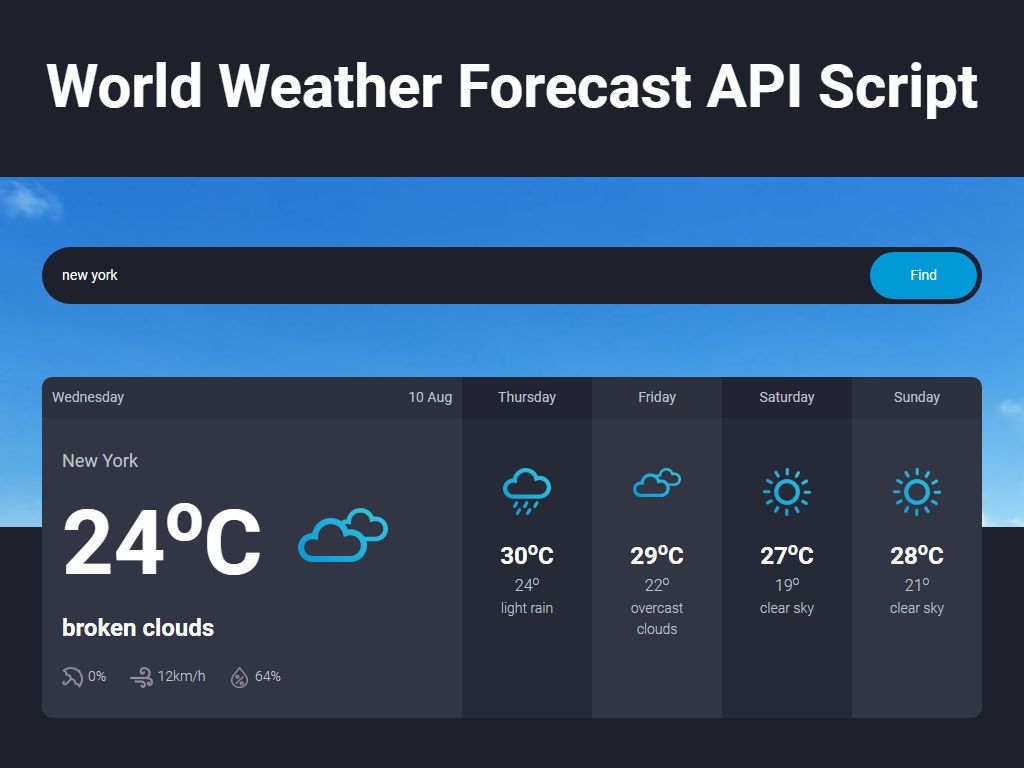Select the Saturday forecast header

(787, 397)
